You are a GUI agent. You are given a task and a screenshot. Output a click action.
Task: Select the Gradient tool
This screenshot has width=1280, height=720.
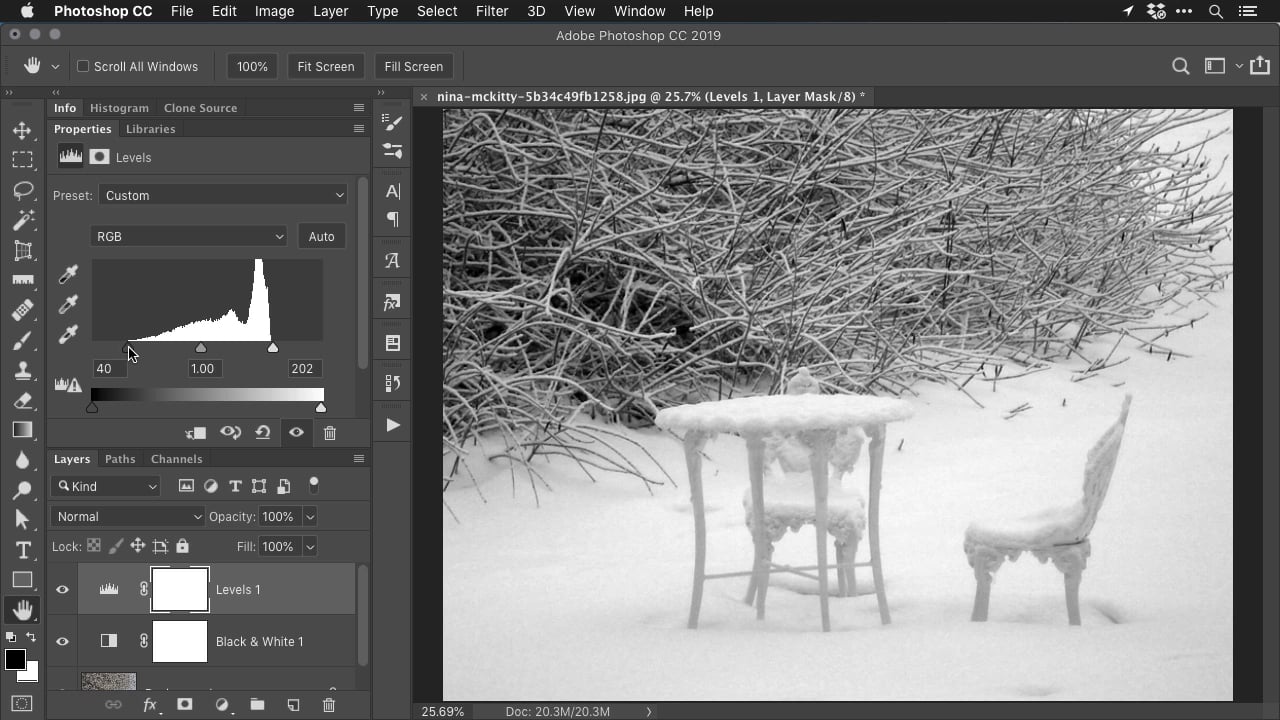(x=22, y=430)
